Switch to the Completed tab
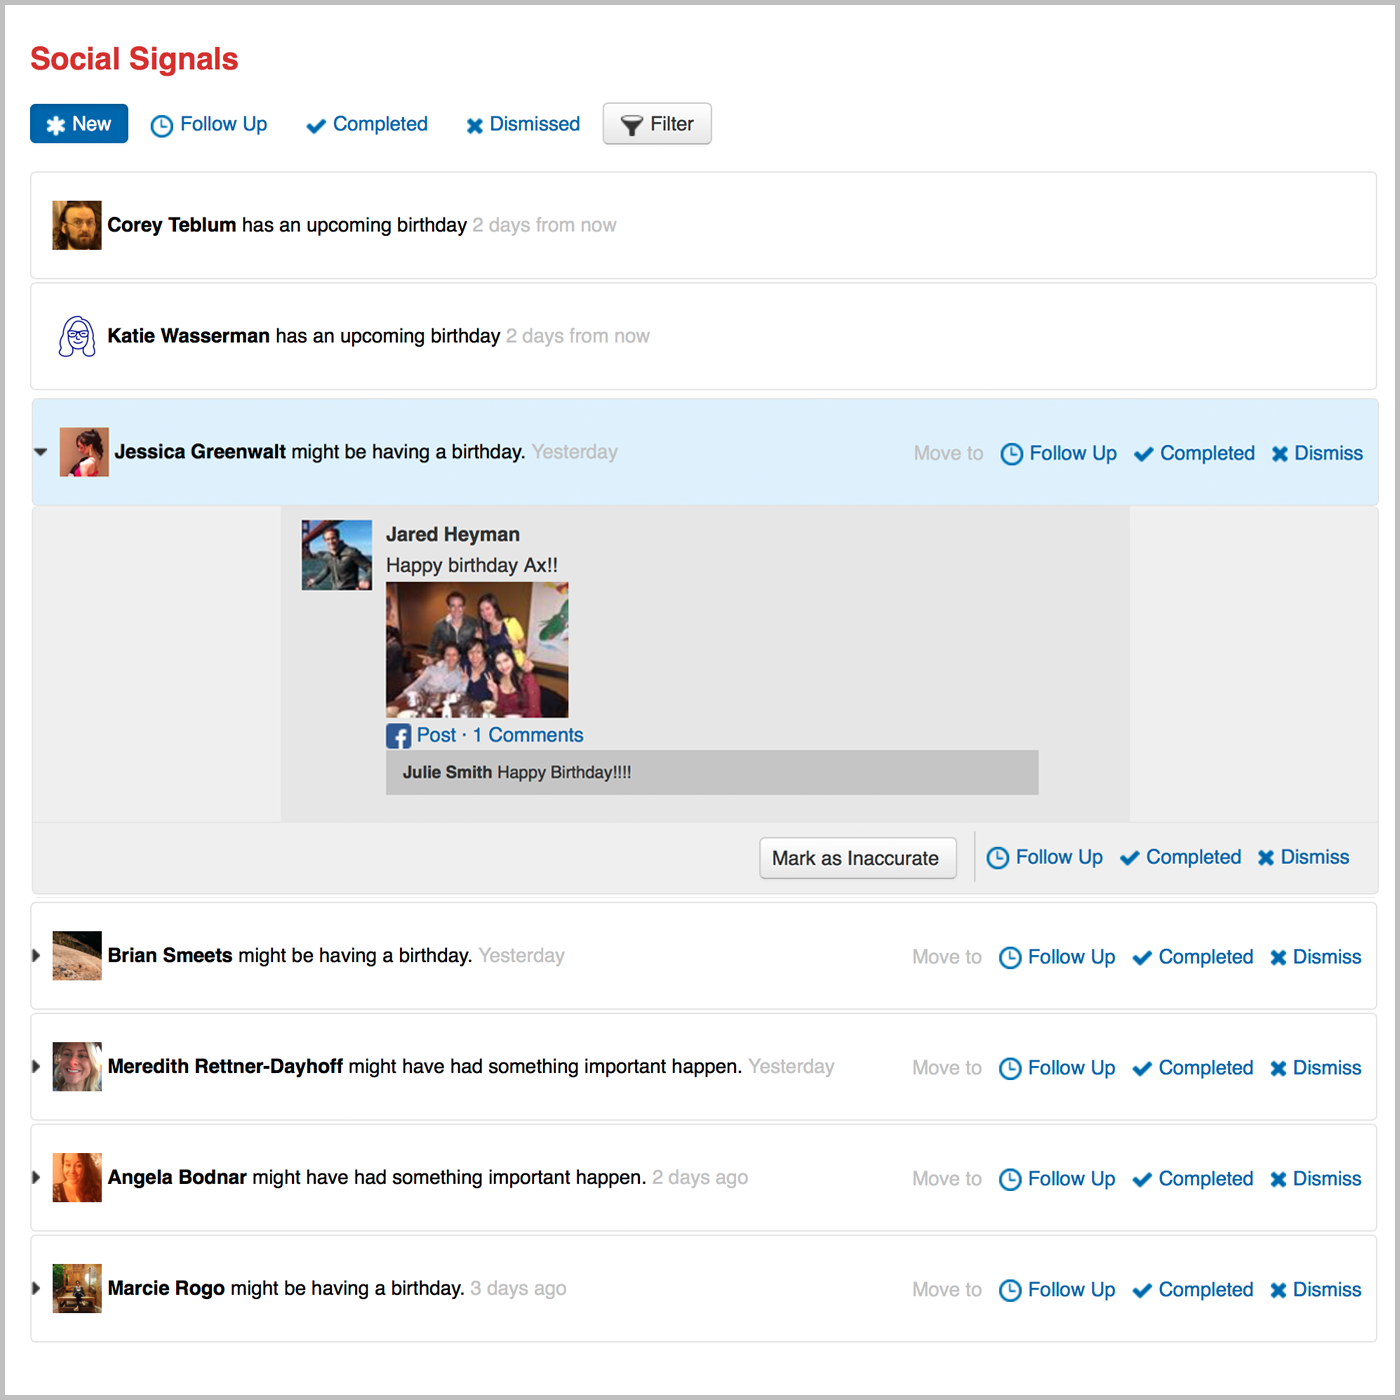This screenshot has height=1400, width=1400. pyautogui.click(x=367, y=125)
